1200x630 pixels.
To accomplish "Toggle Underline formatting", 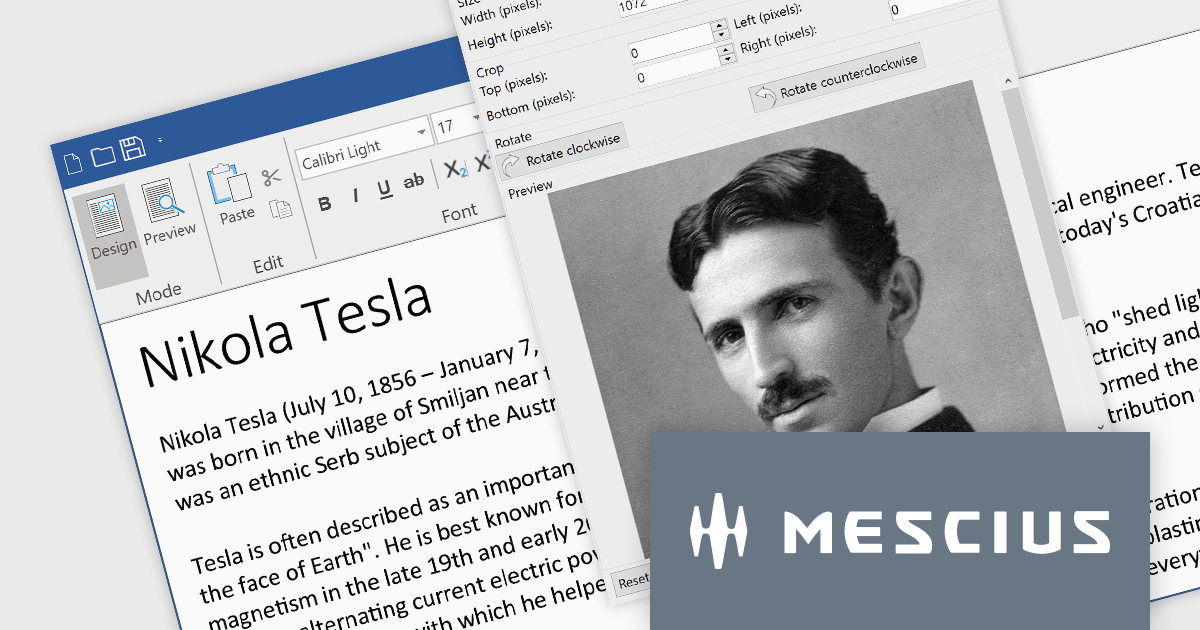I will click(383, 190).
